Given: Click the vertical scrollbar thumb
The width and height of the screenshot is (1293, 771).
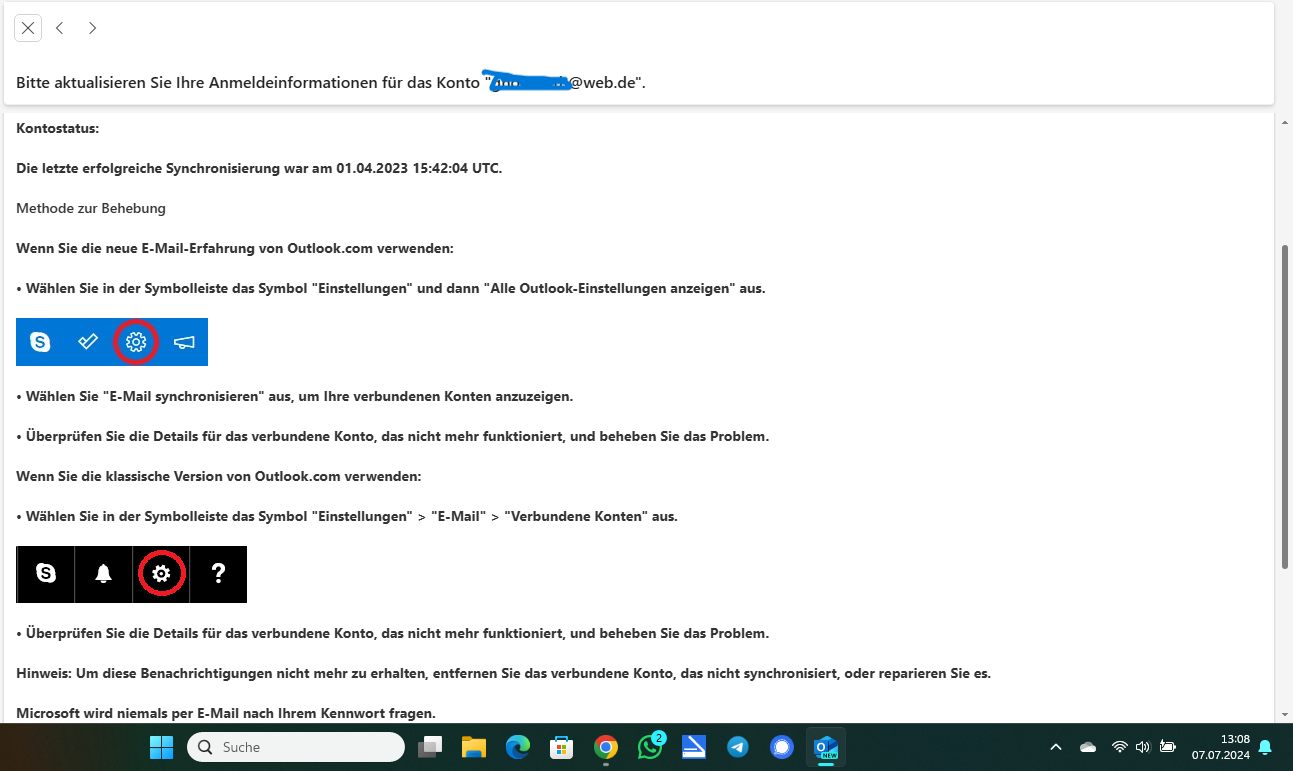Looking at the screenshot, I should (x=1285, y=405).
